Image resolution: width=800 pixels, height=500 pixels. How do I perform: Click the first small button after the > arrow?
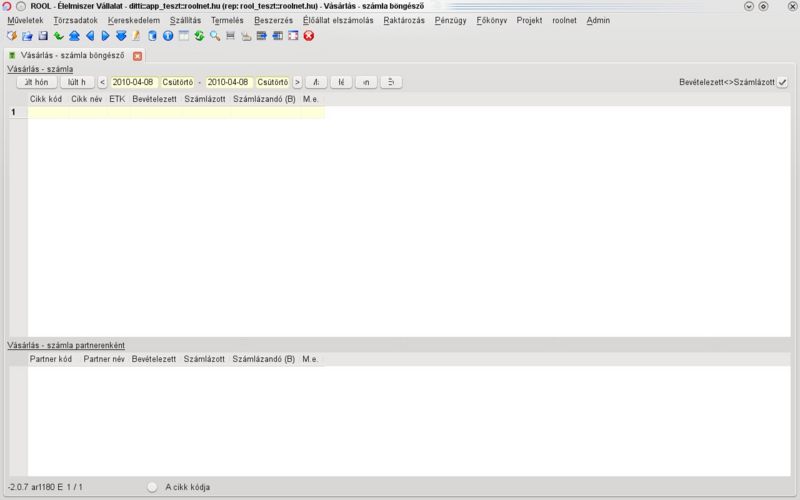(x=316, y=82)
